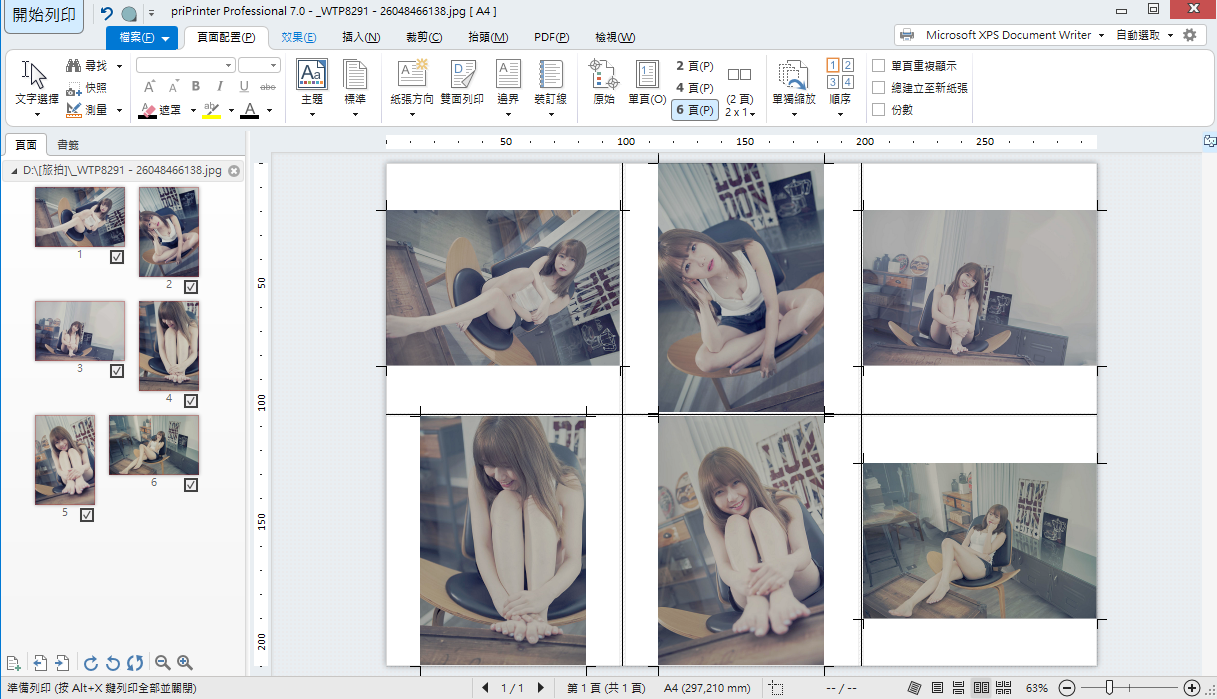
Task: Rotate page clockwise in the pages panel toolbar
Action: (90, 663)
